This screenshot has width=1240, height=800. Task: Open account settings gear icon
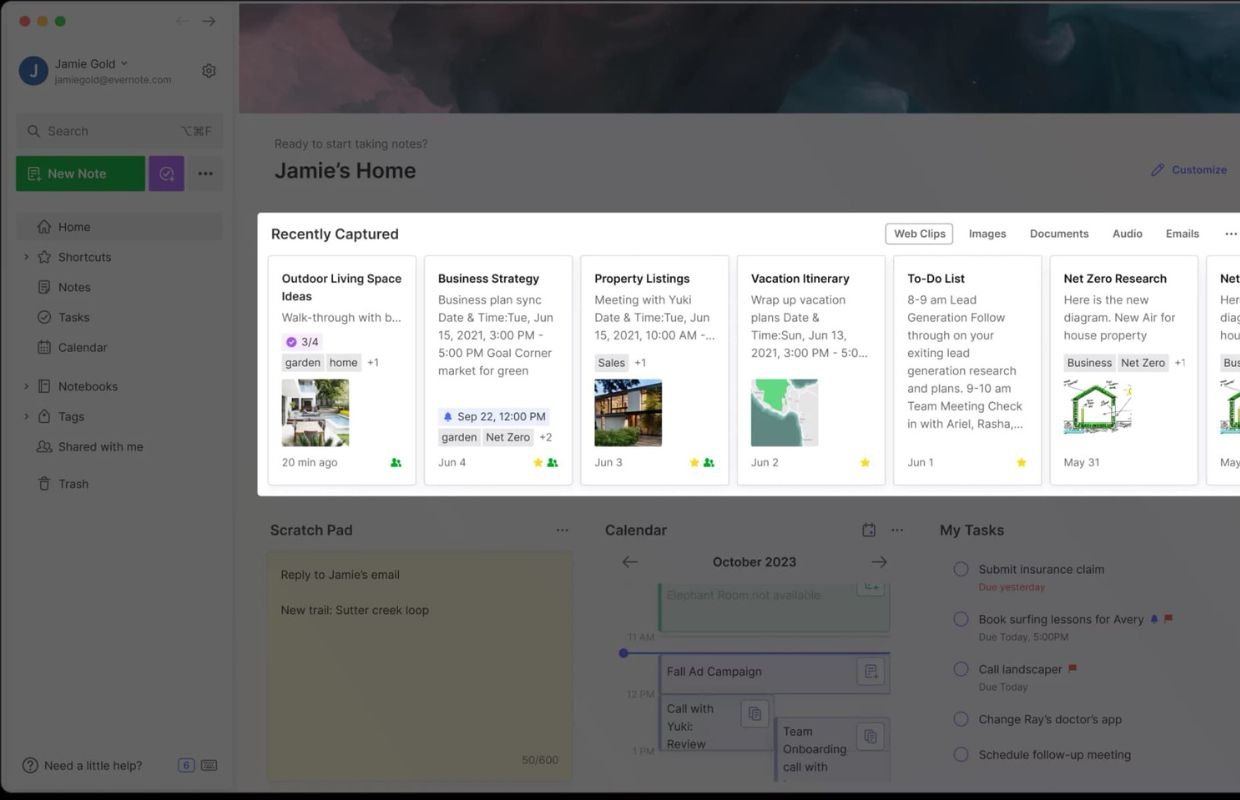coord(208,71)
